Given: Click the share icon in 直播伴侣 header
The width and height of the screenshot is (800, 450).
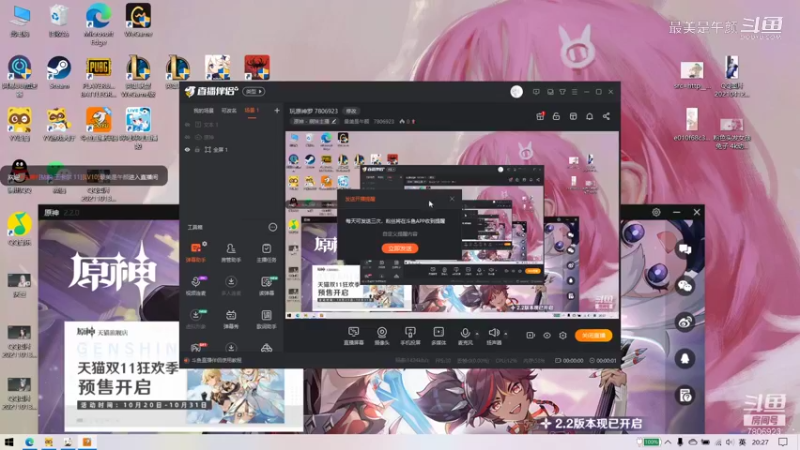Looking at the screenshot, I should (x=606, y=116).
